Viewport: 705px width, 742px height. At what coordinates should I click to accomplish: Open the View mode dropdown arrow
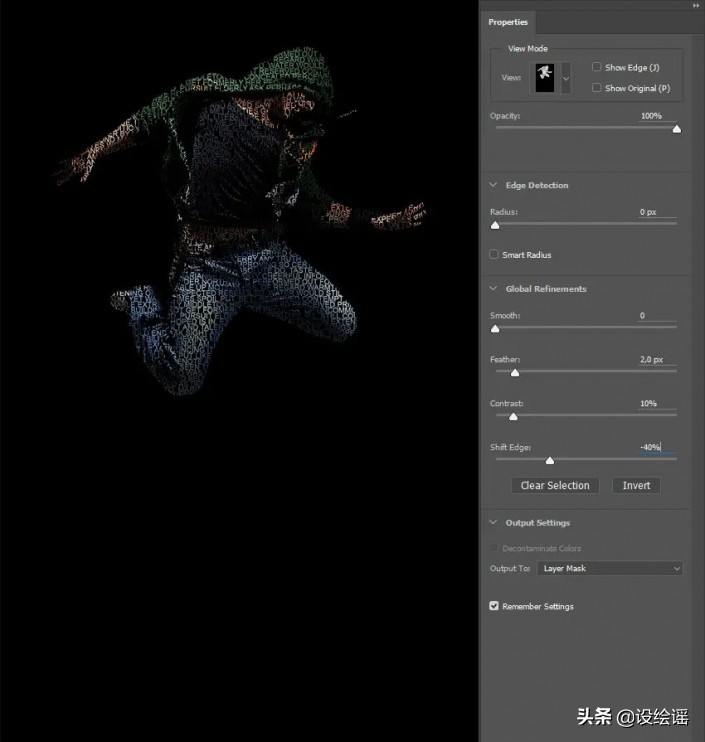click(x=566, y=78)
